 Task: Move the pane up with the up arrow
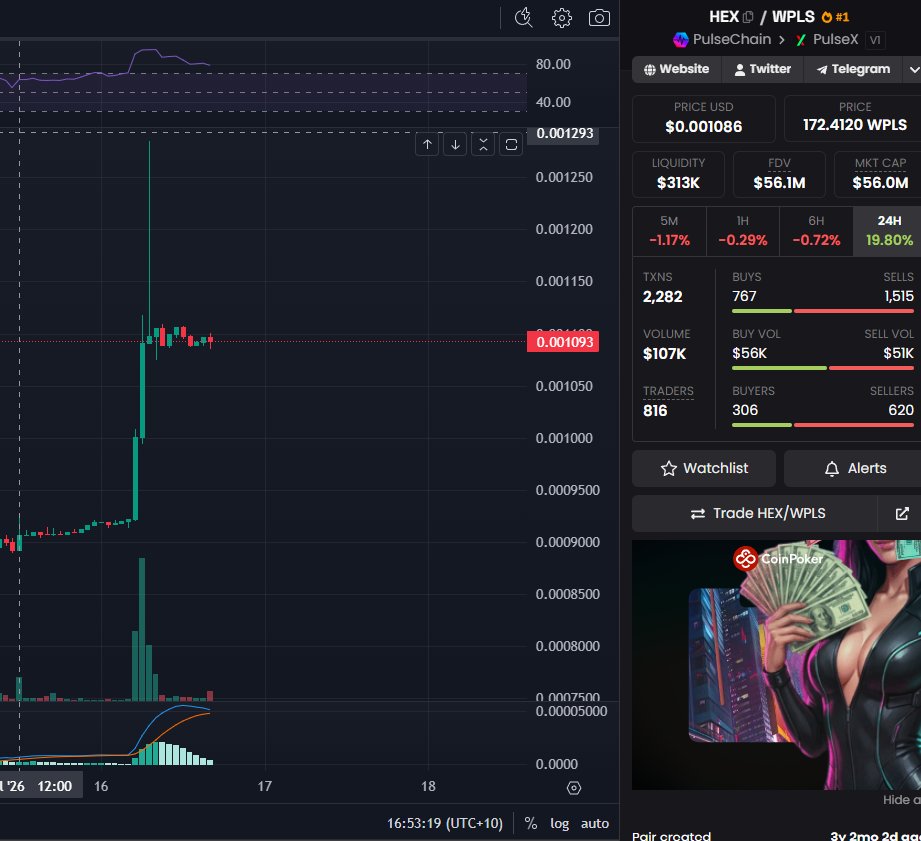click(428, 144)
